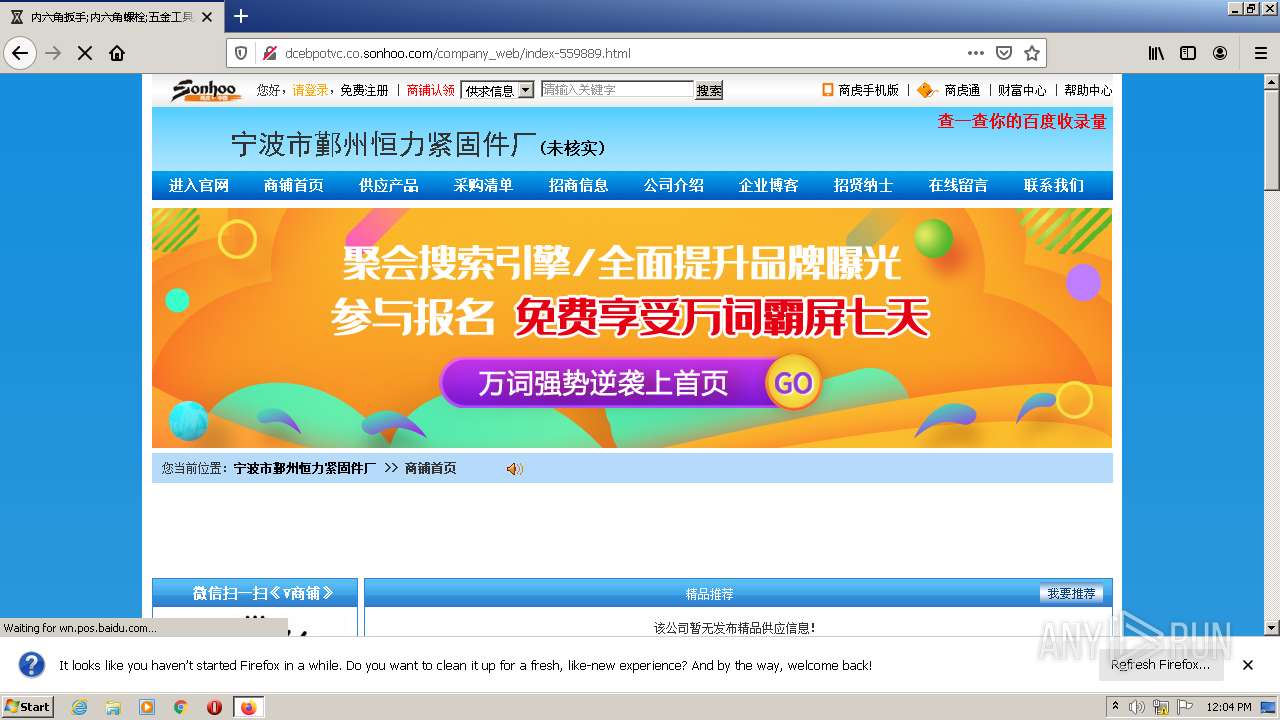This screenshot has height=720, width=1280.
Task: Open Windows Media Player in taskbar
Action: tap(147, 707)
